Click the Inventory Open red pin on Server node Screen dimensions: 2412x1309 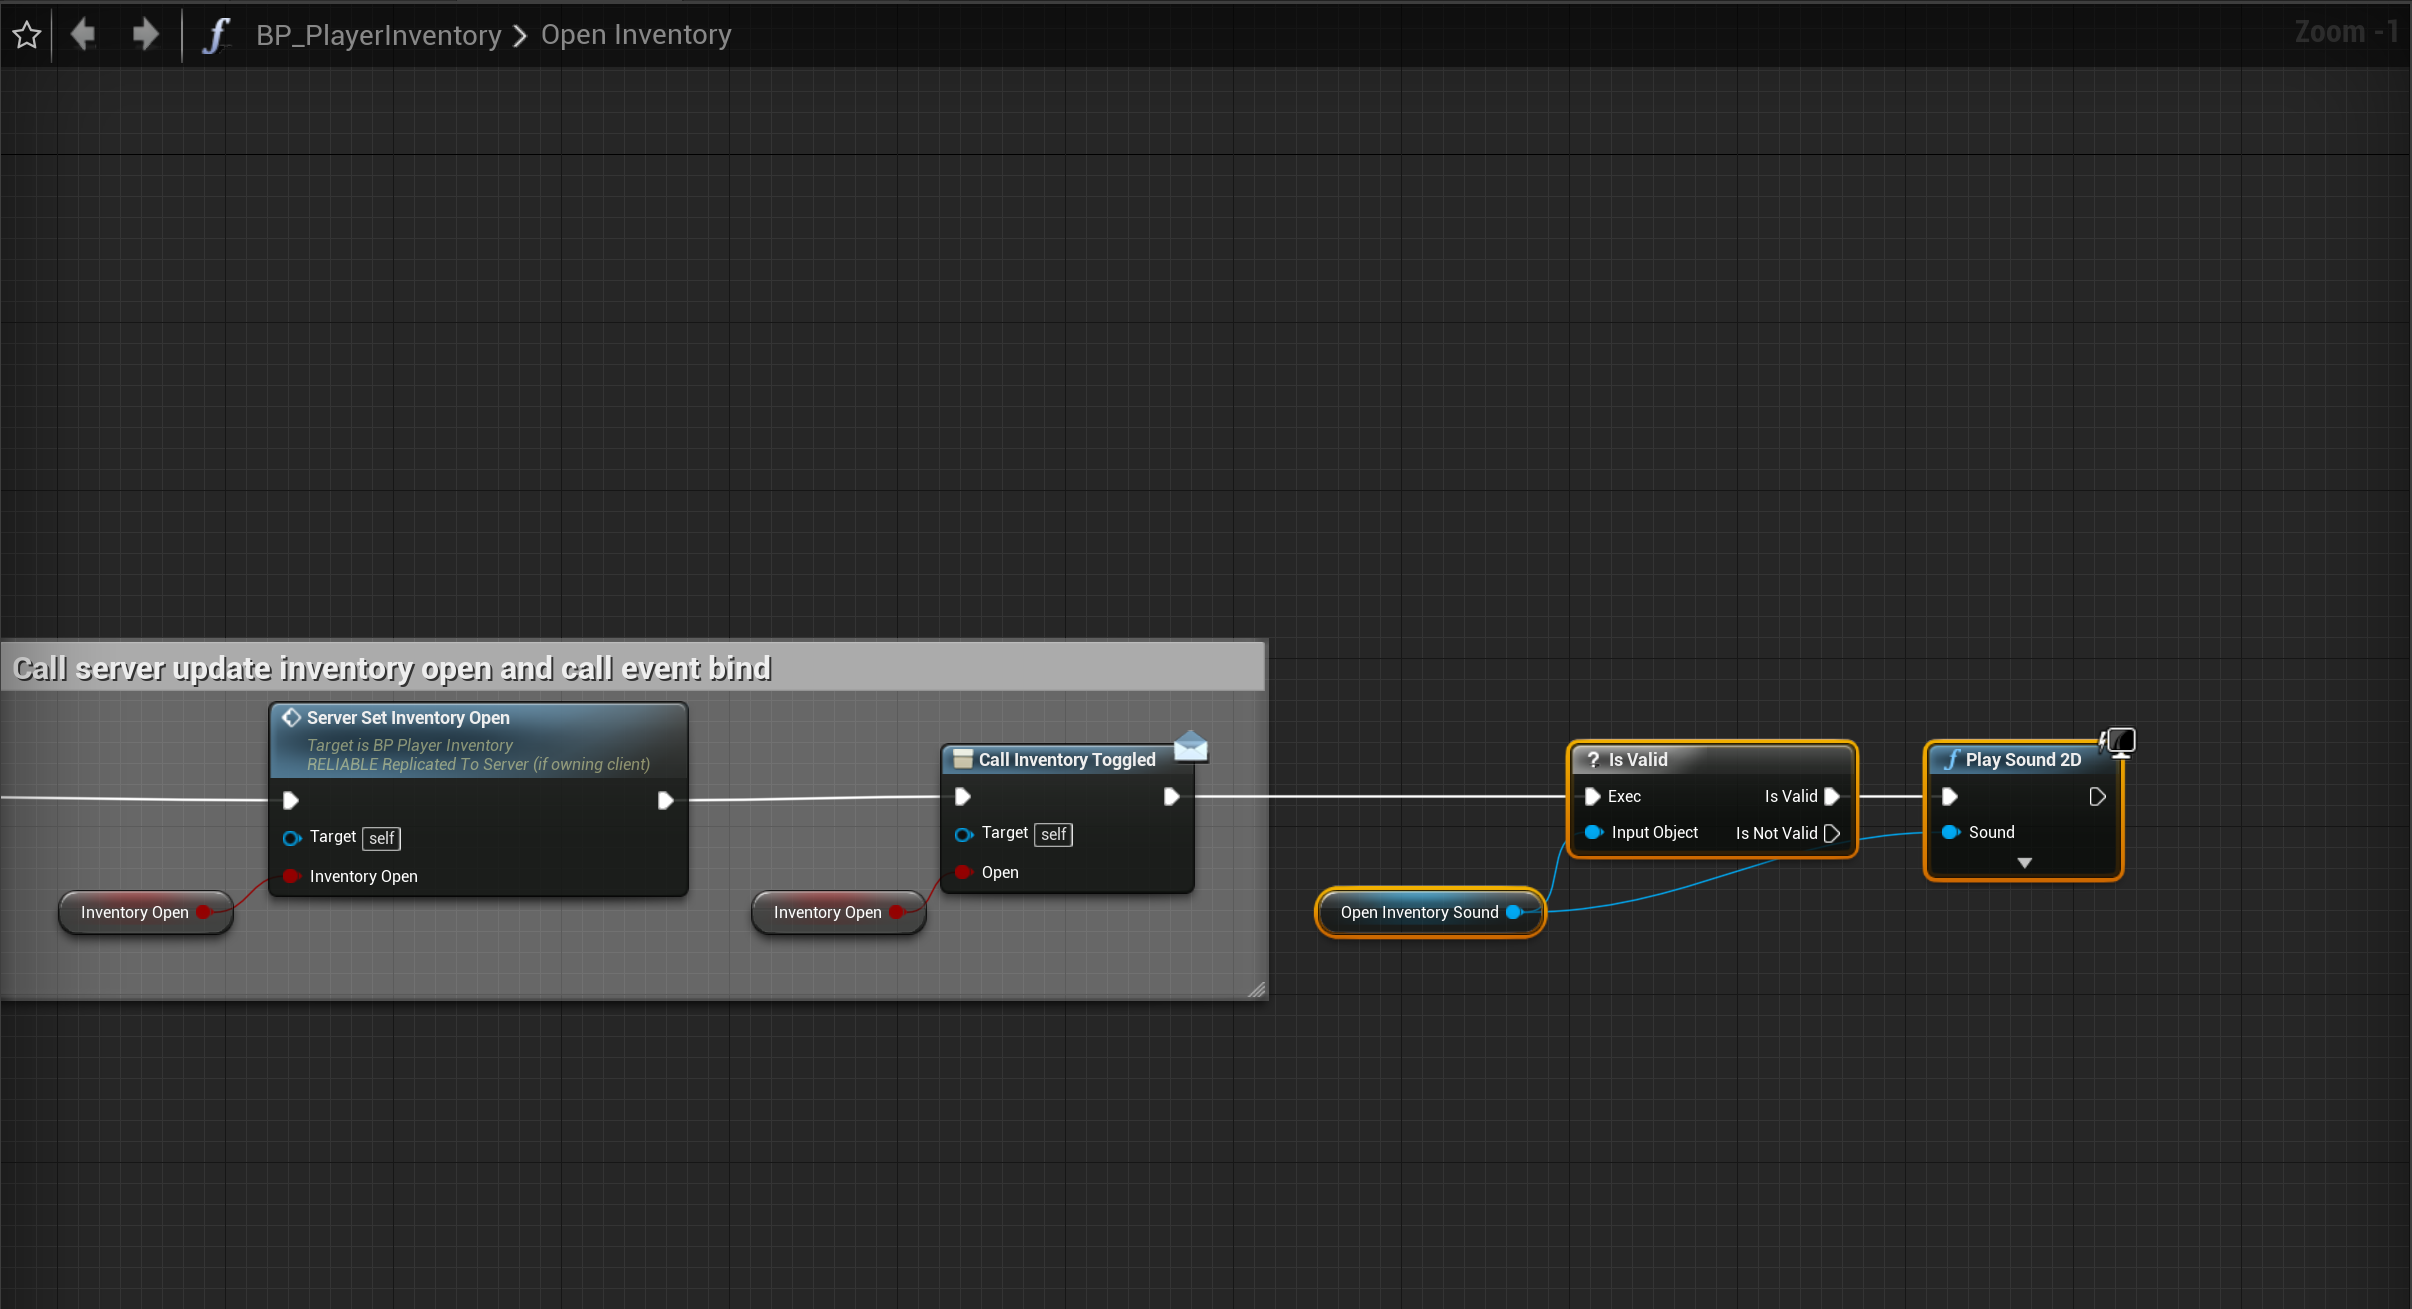pos(290,876)
